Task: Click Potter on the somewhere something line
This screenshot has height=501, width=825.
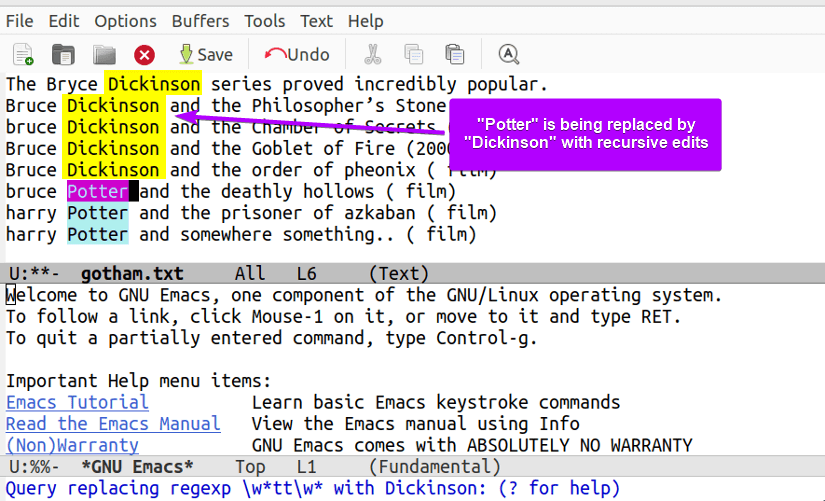Action: coord(98,235)
